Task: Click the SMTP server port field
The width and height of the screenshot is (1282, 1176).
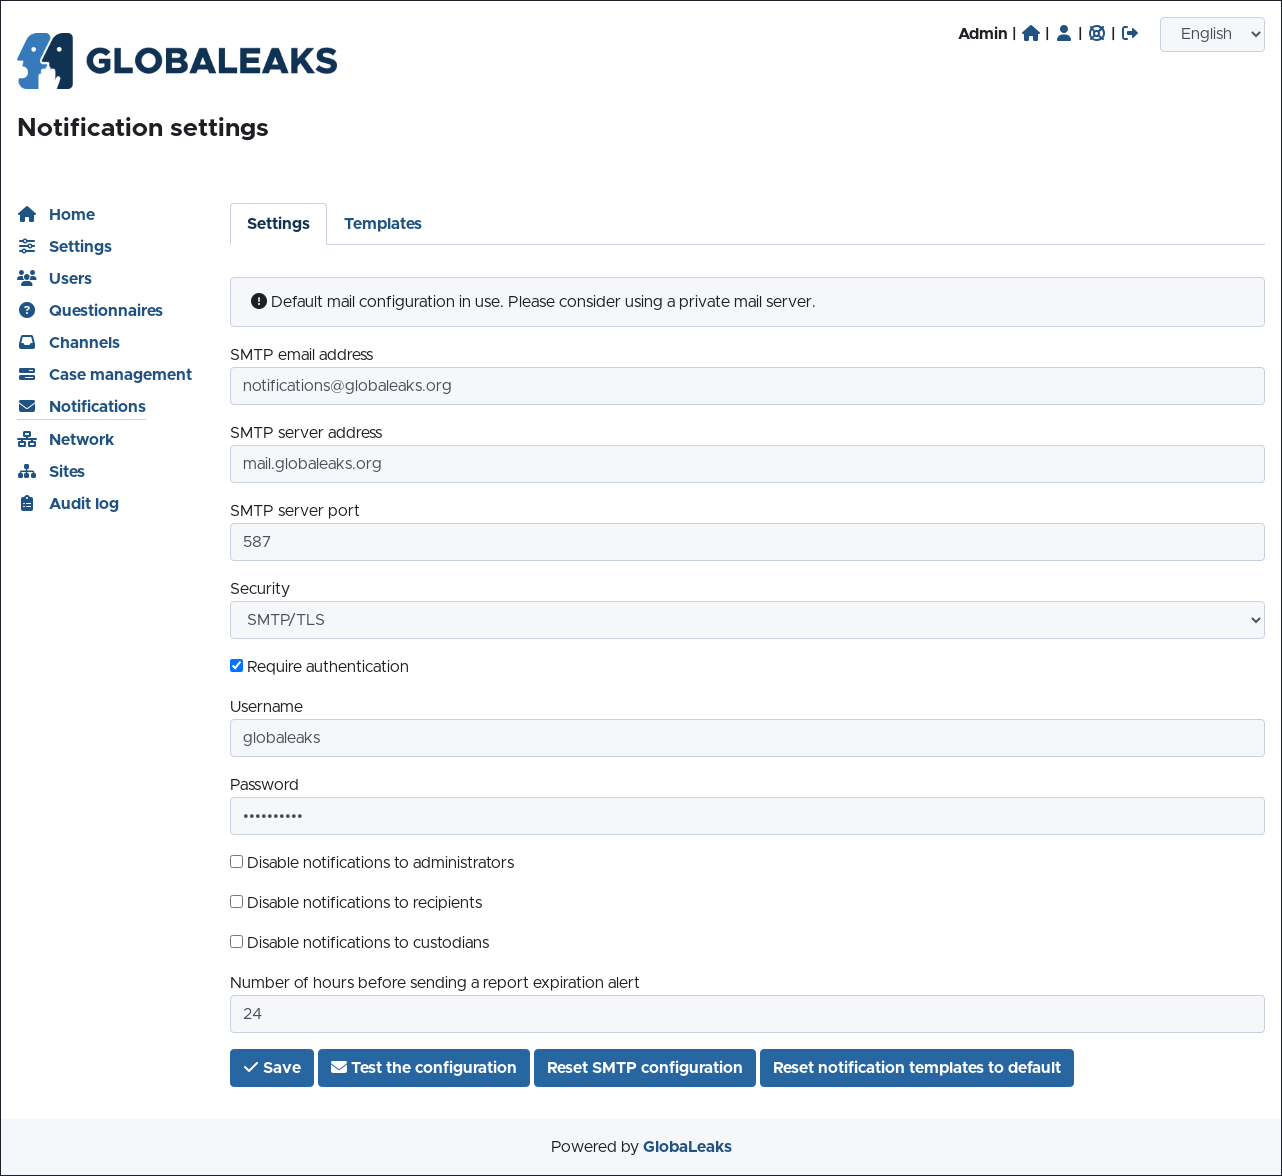Action: point(747,542)
